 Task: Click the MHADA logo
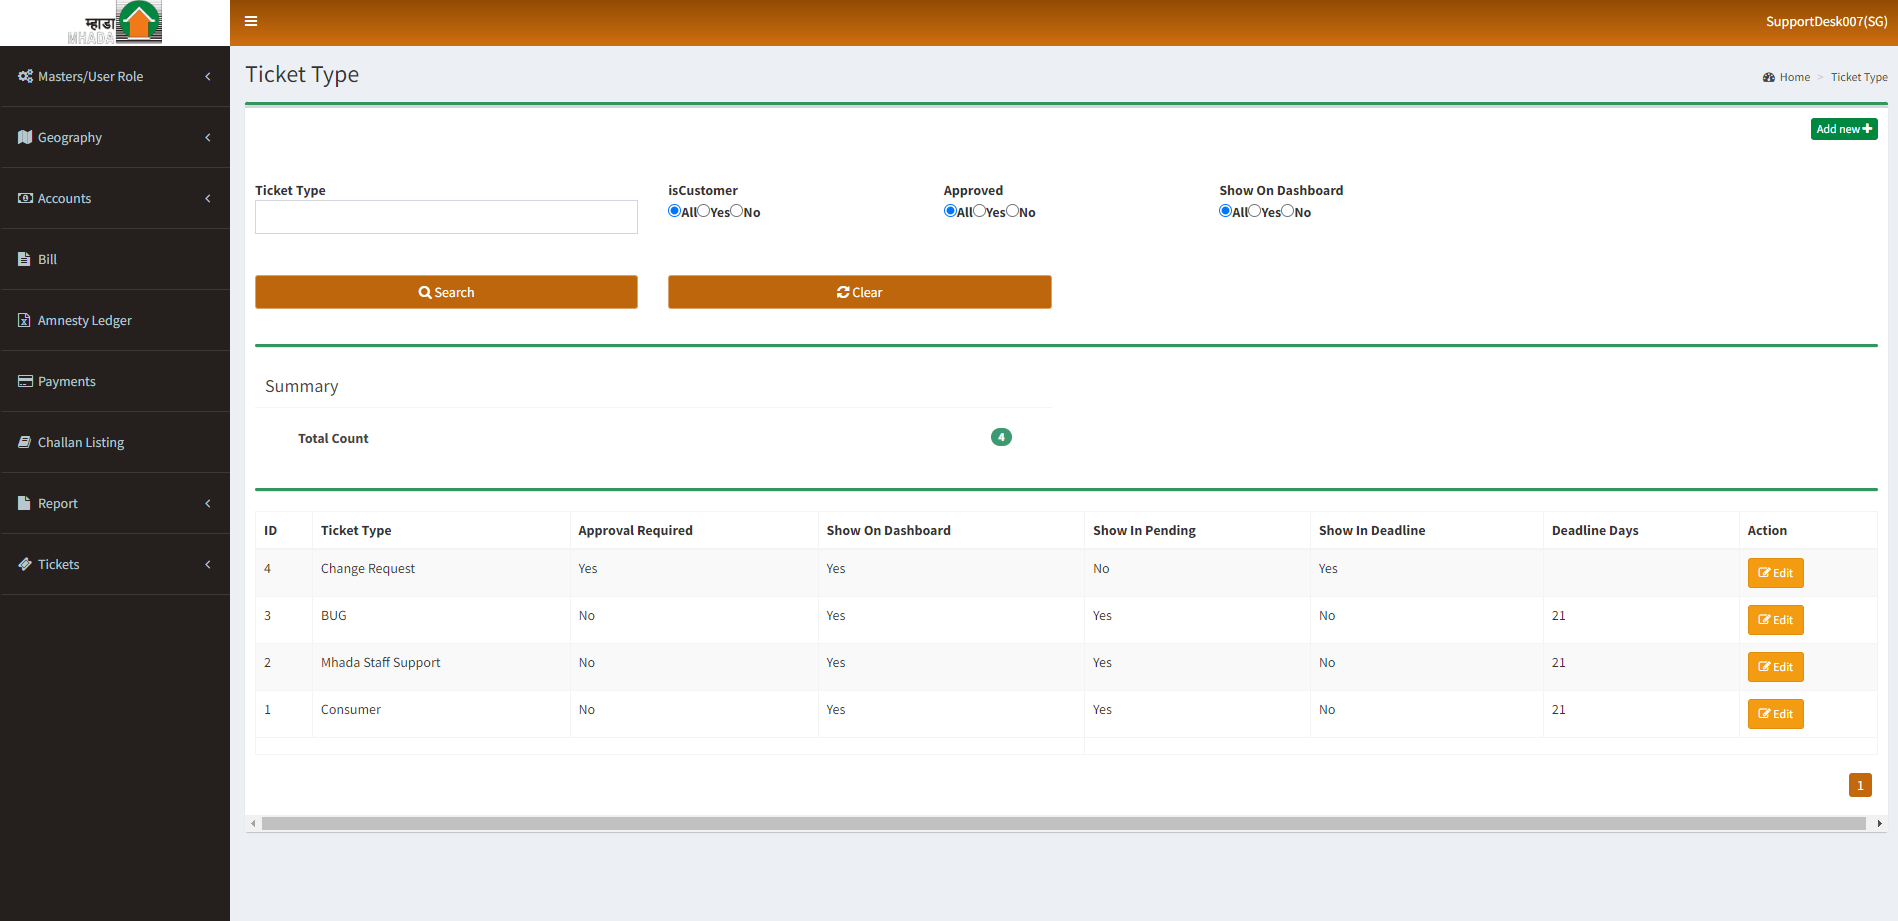coord(115,23)
